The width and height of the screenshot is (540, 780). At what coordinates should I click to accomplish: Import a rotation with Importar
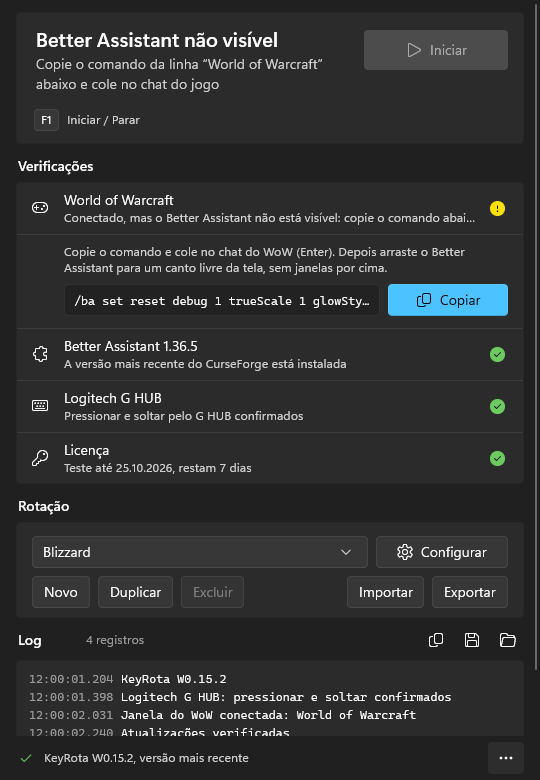(385, 592)
